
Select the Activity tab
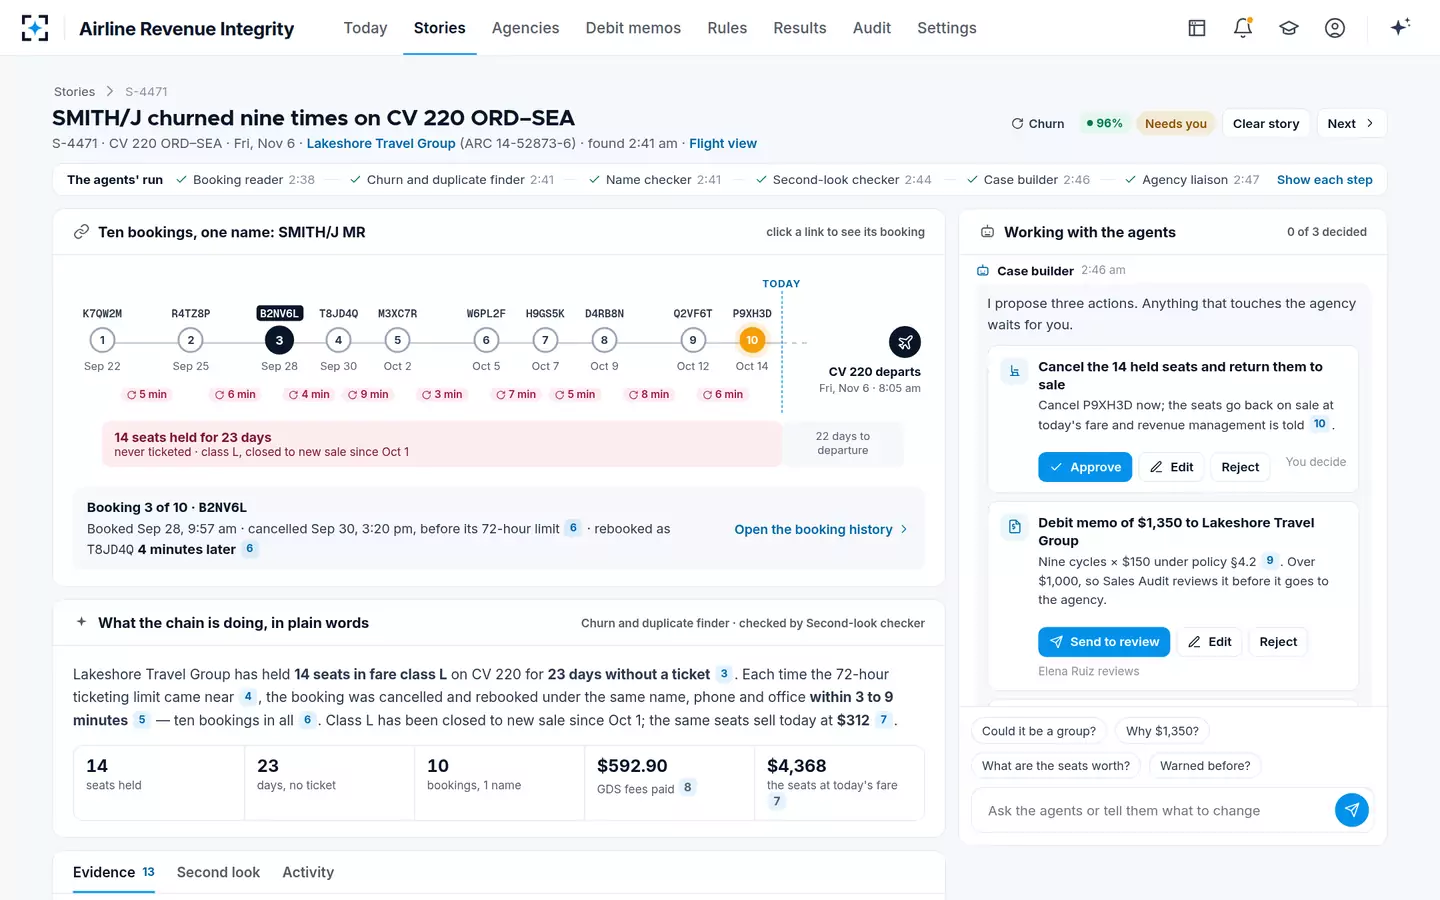(x=308, y=872)
